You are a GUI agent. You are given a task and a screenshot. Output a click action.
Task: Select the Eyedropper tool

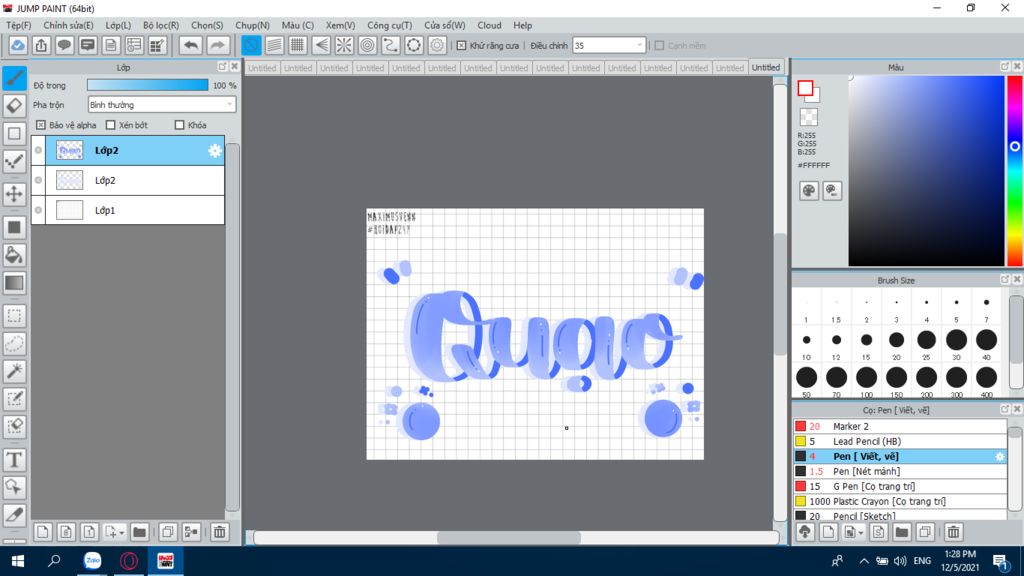[x=14, y=515]
